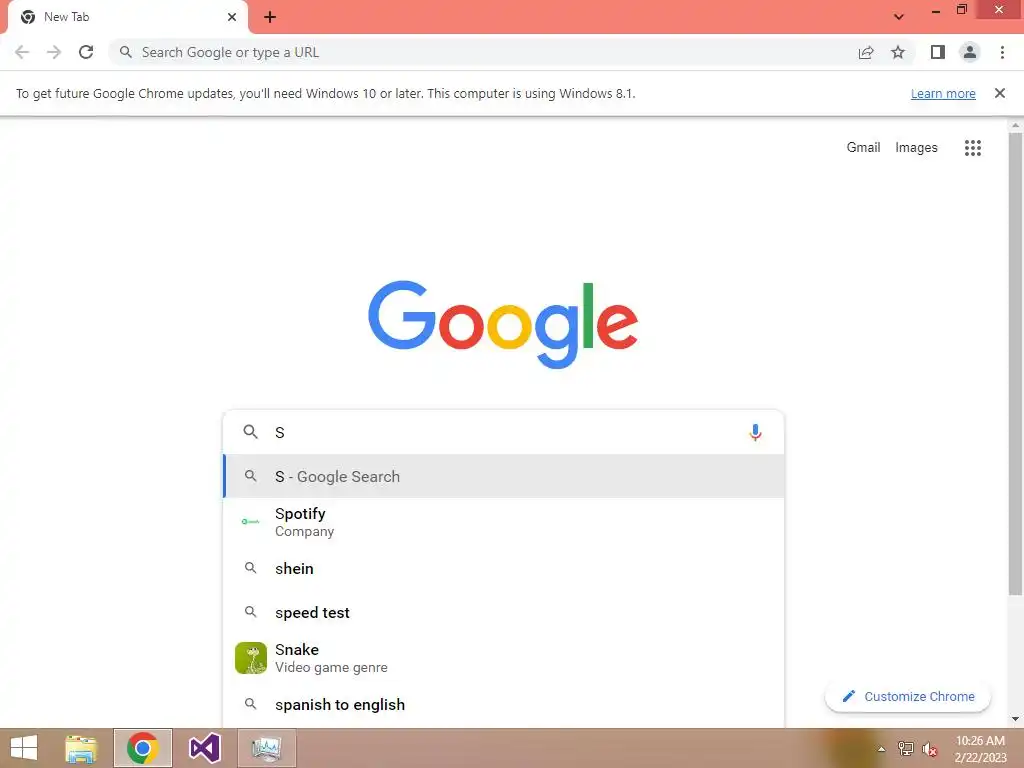Open the Chrome profile avatar

click(x=970, y=52)
